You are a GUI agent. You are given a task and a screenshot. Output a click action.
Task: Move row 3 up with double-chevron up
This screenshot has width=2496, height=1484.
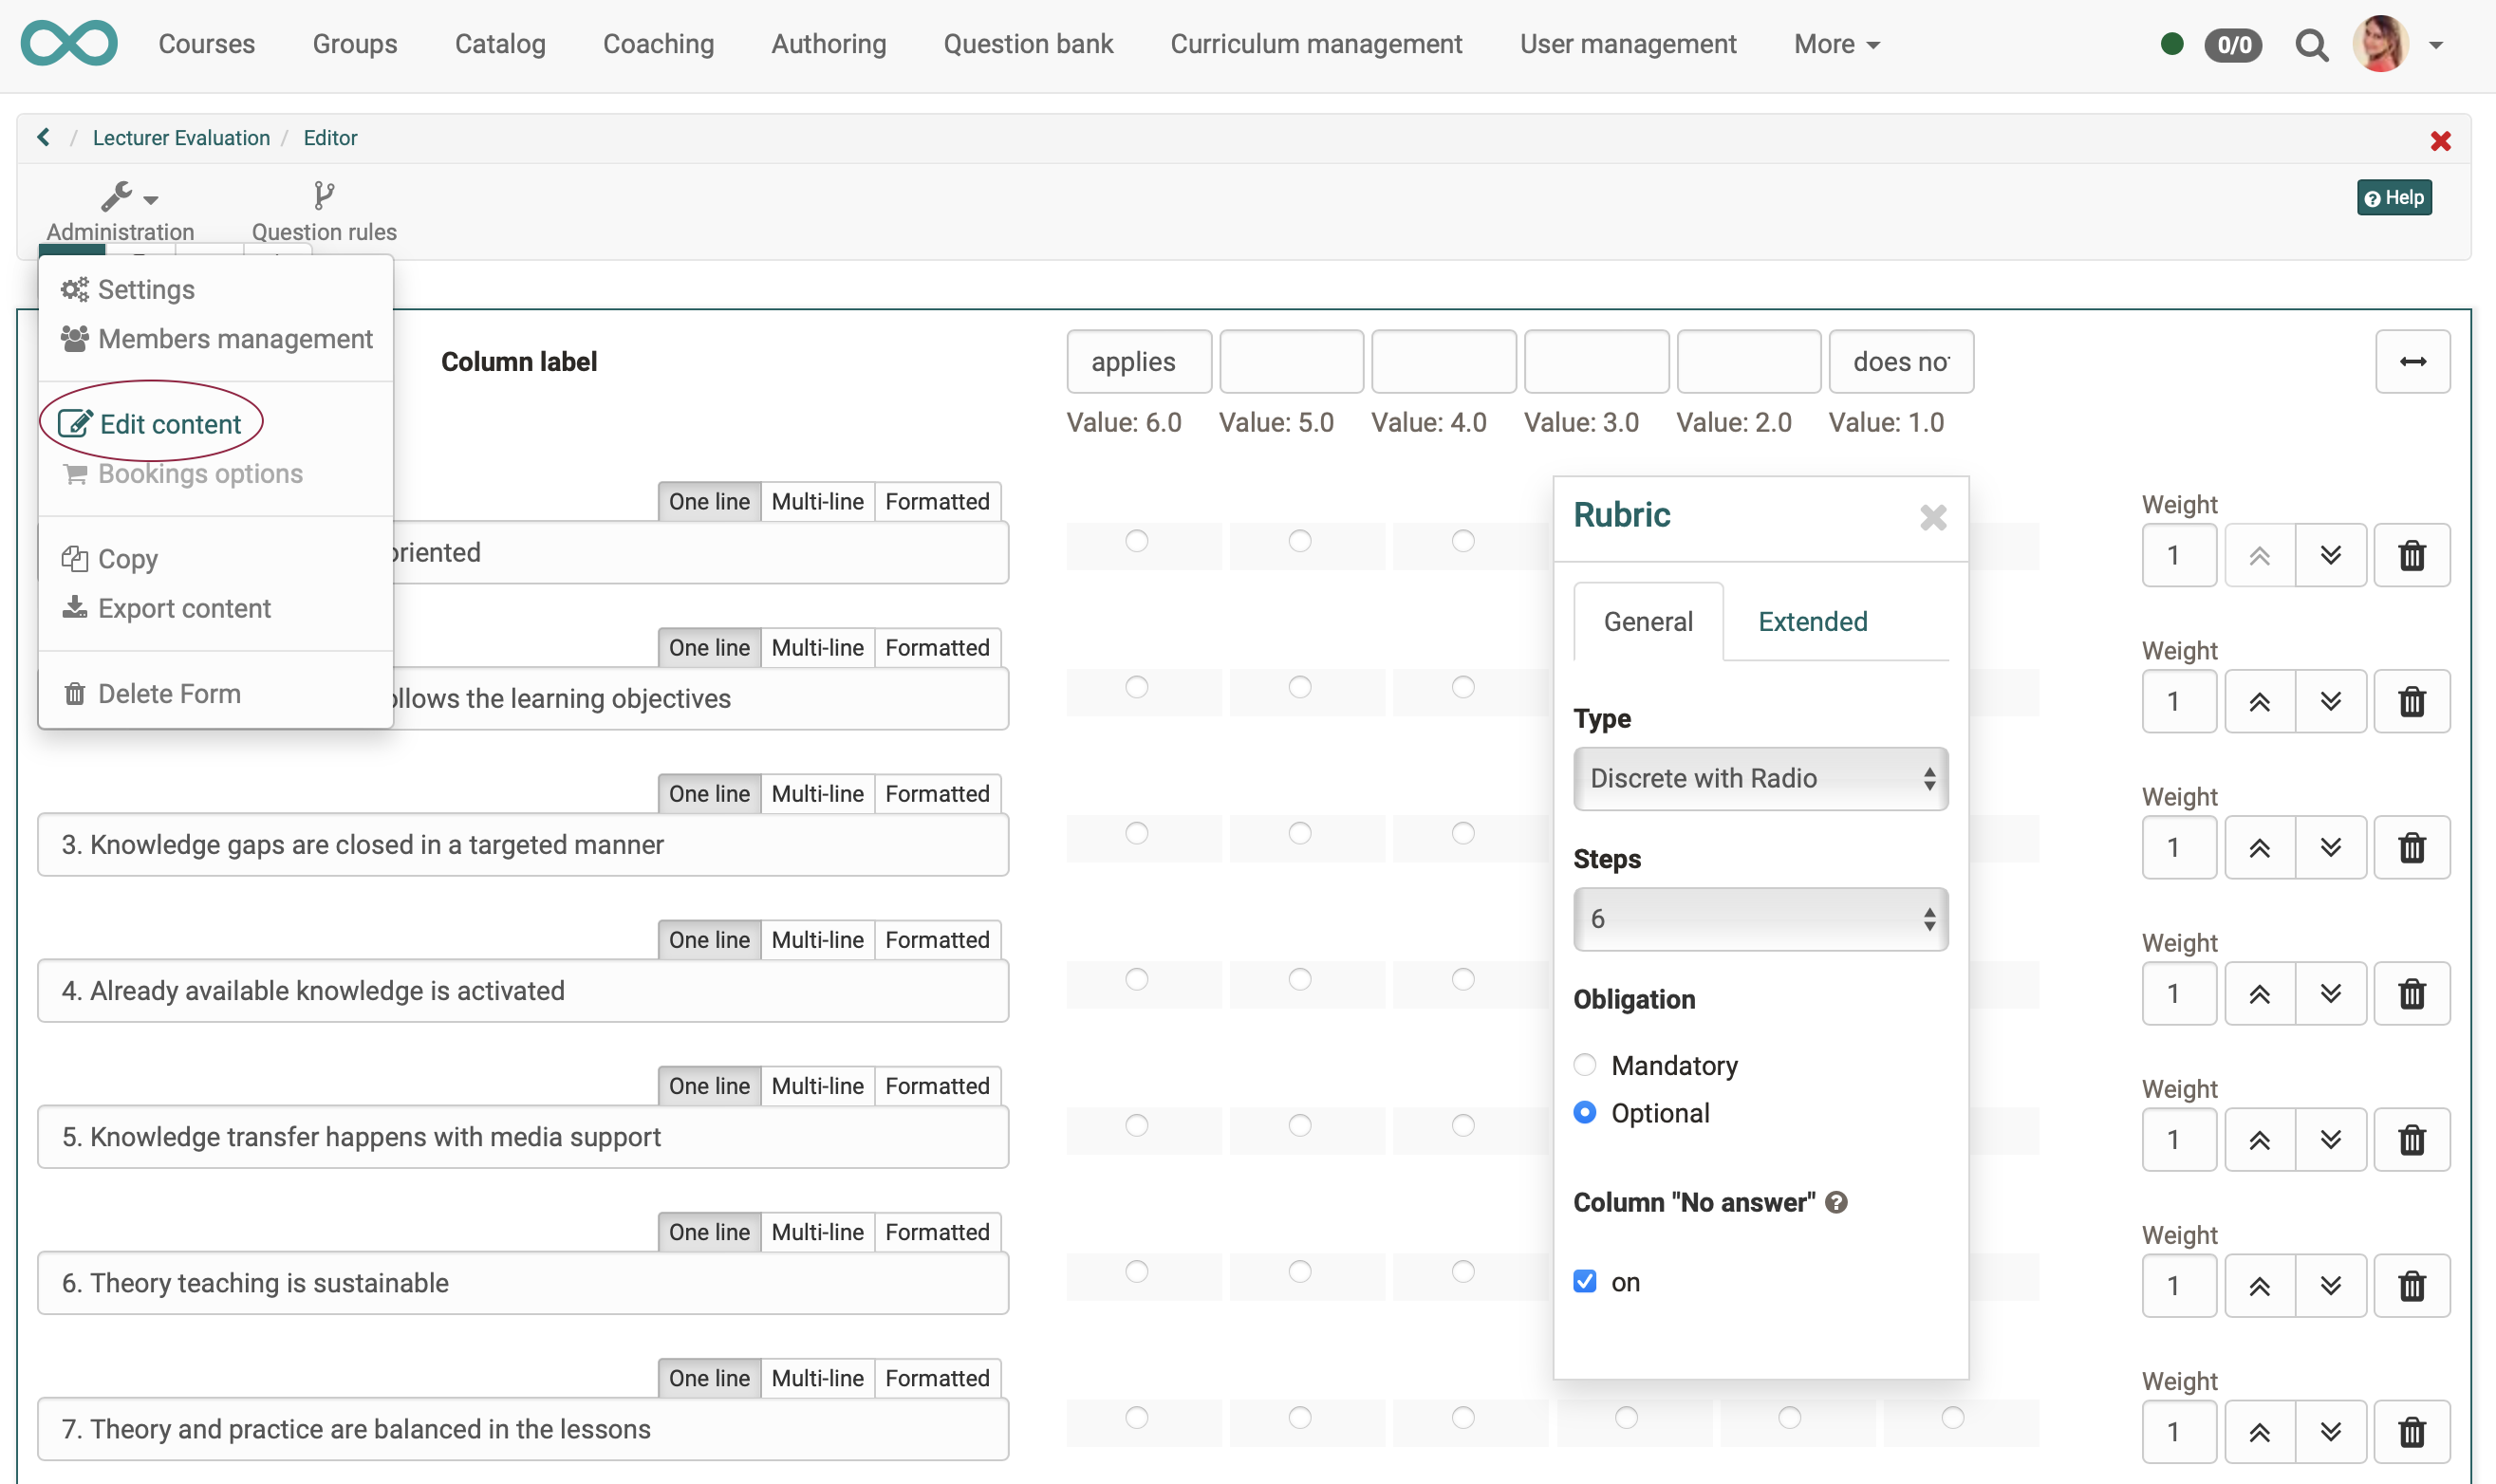[x=2259, y=848]
